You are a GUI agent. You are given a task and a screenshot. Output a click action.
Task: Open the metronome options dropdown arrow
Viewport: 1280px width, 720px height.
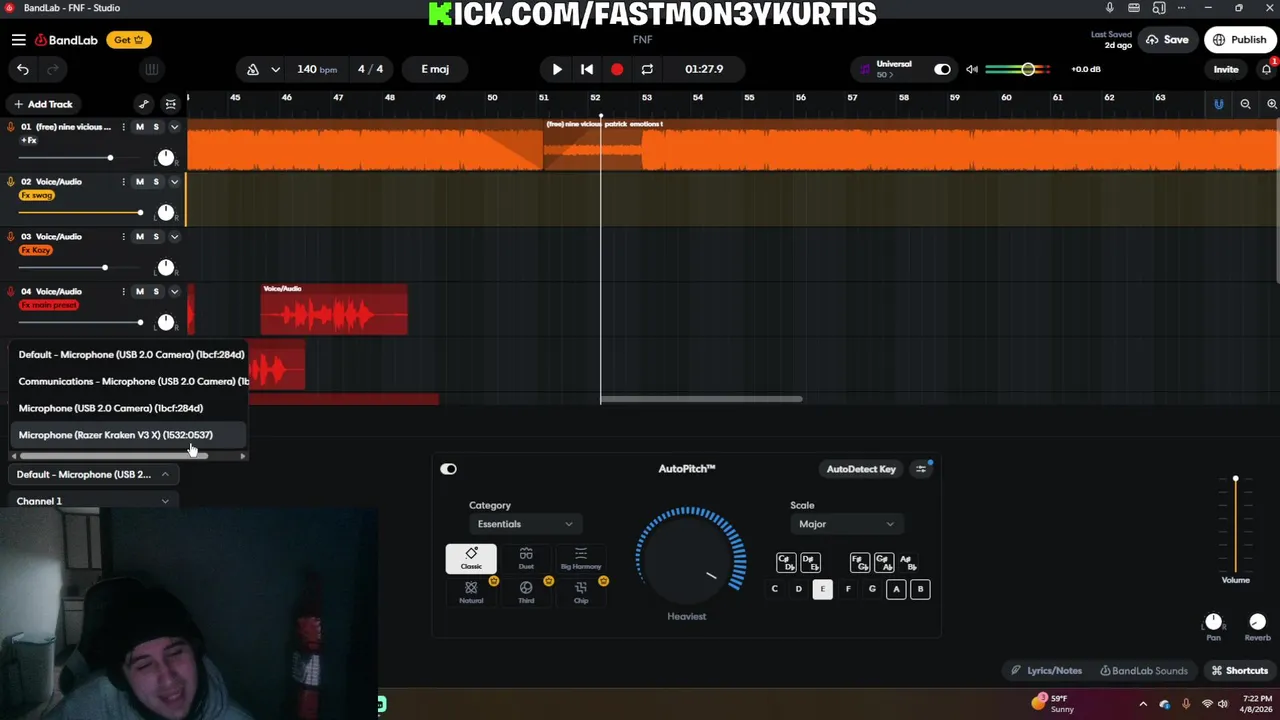pos(275,69)
